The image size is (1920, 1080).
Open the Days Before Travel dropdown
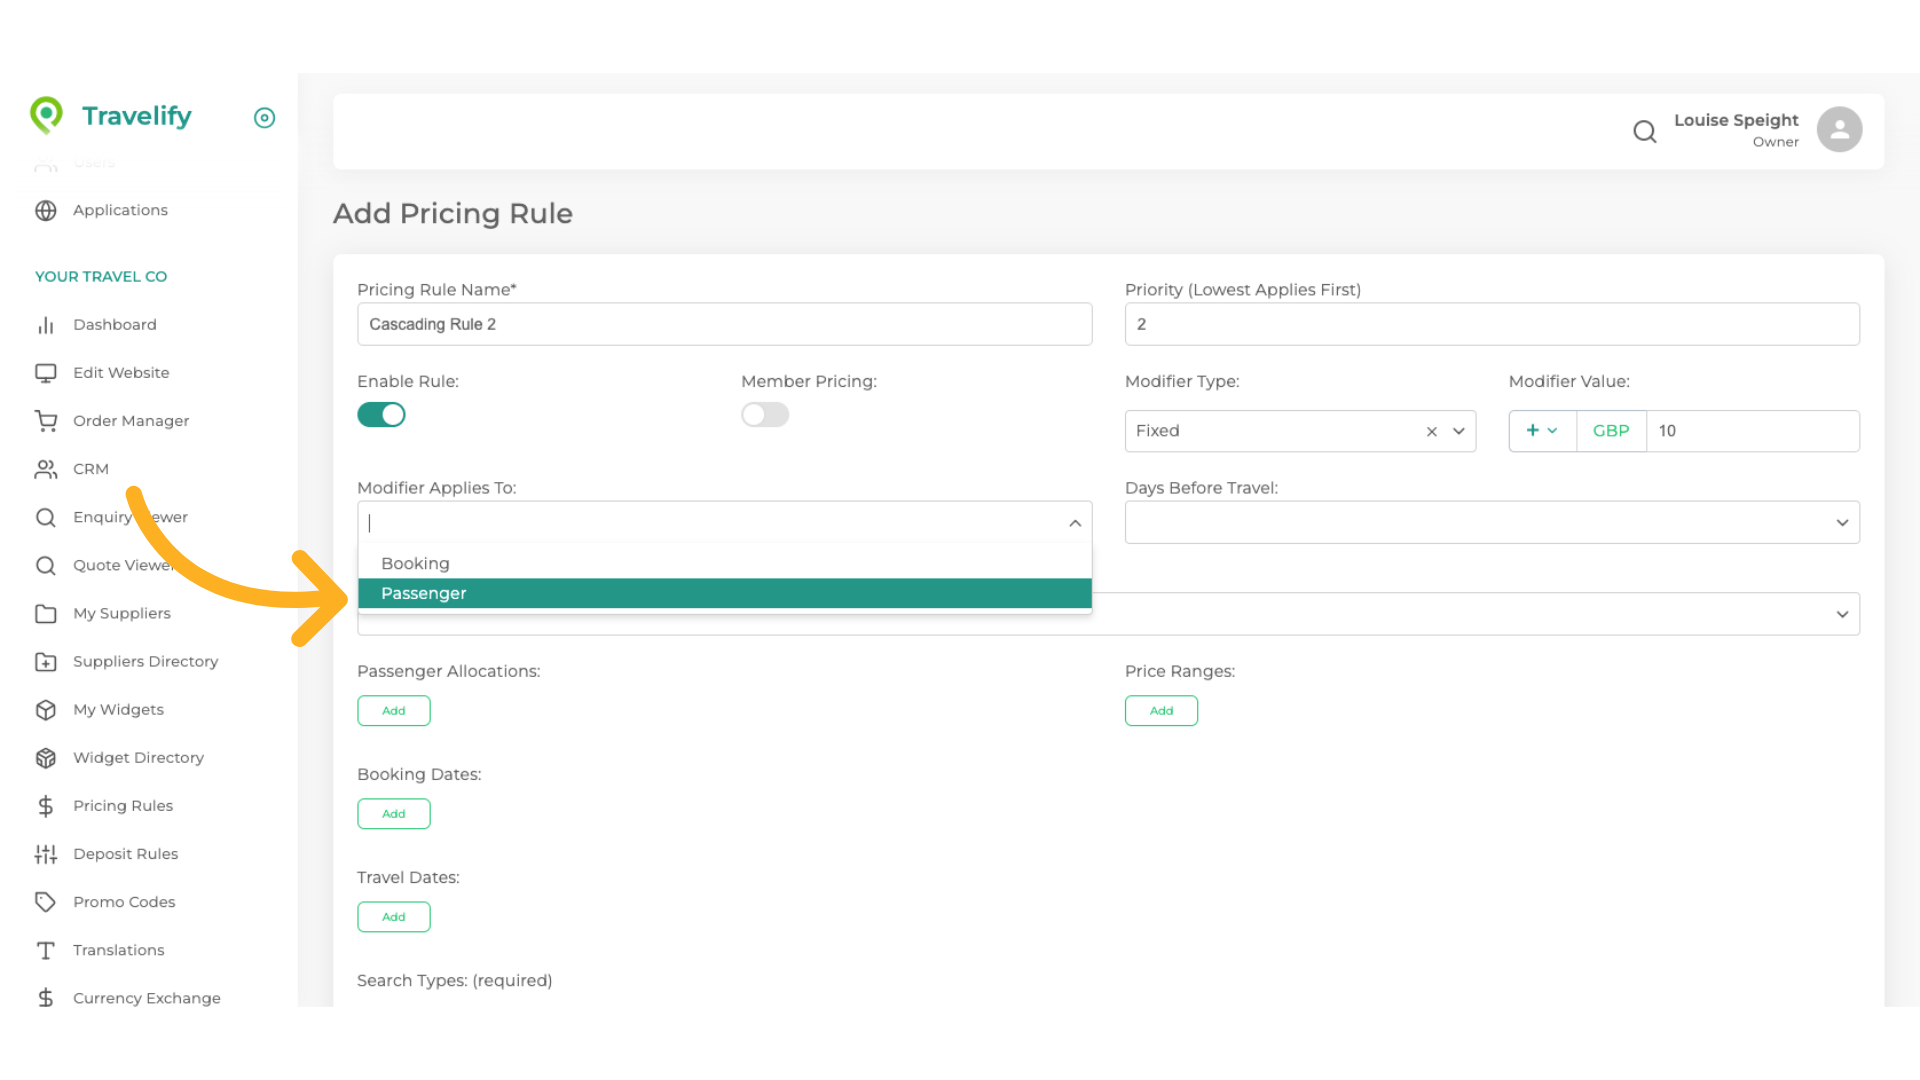1491,523
